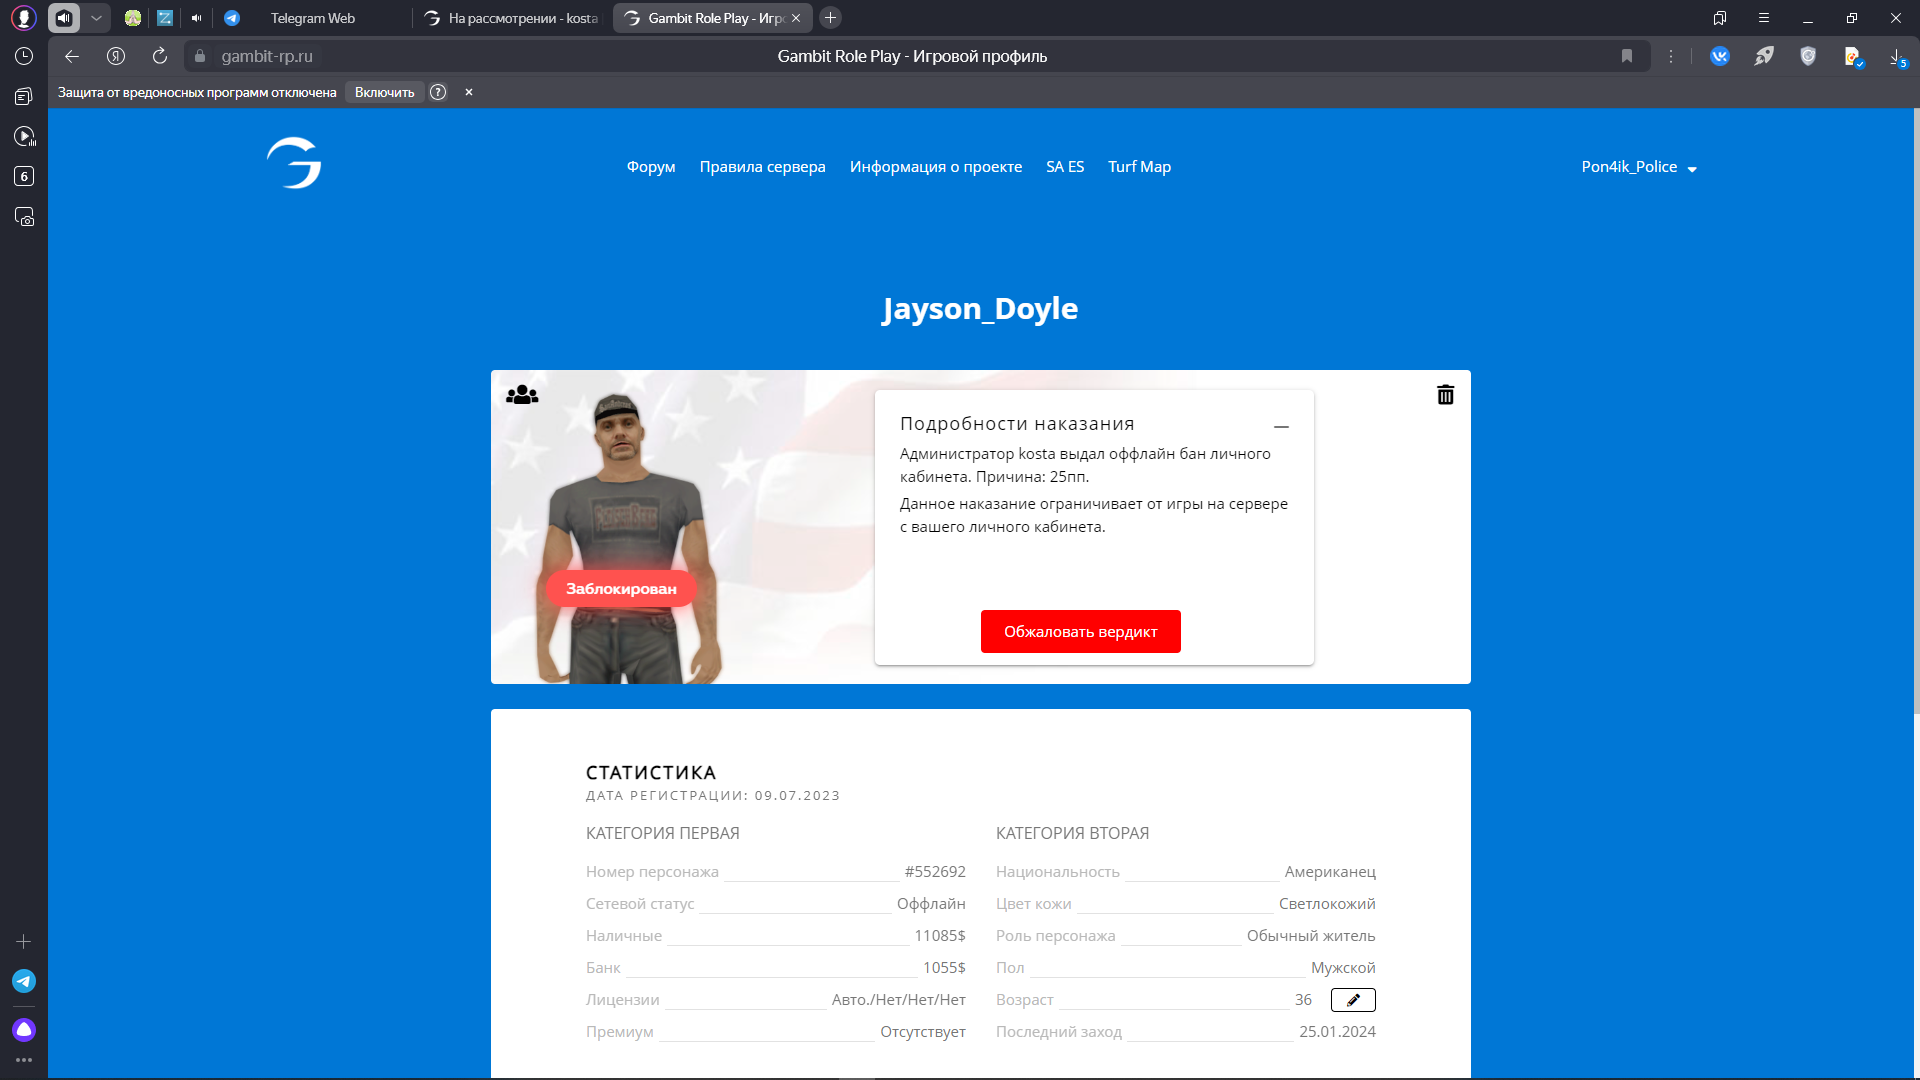
Task: Enable malware protection with Включить button
Action: coord(384,92)
